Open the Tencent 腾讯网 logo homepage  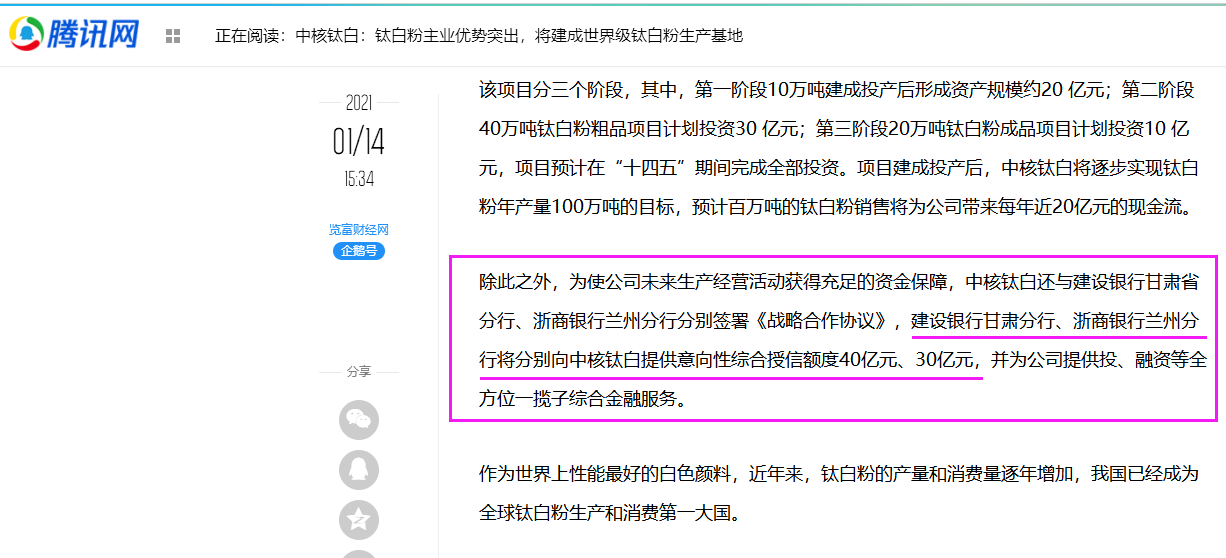click(x=75, y=35)
